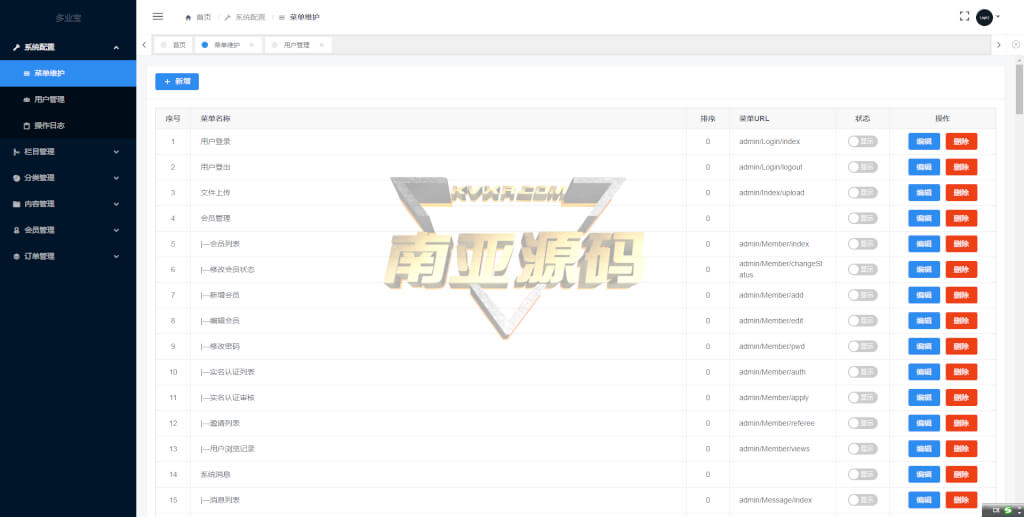Switch to the 首页 tab
The width and height of the screenshot is (1024, 517).
(173, 45)
